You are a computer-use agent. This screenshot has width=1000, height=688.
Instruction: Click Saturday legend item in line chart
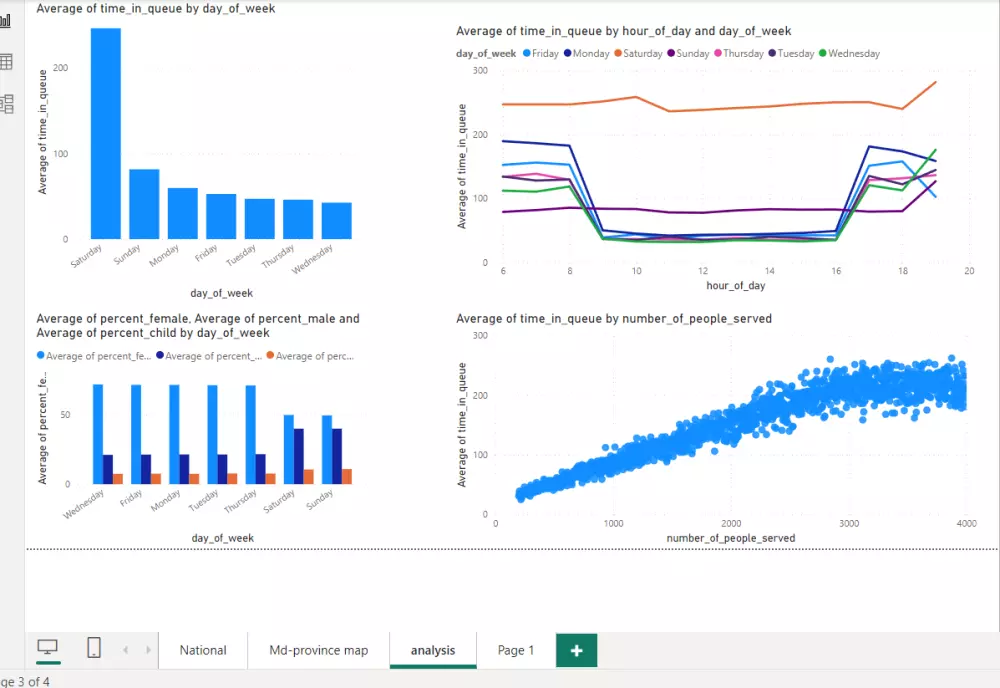coord(638,54)
